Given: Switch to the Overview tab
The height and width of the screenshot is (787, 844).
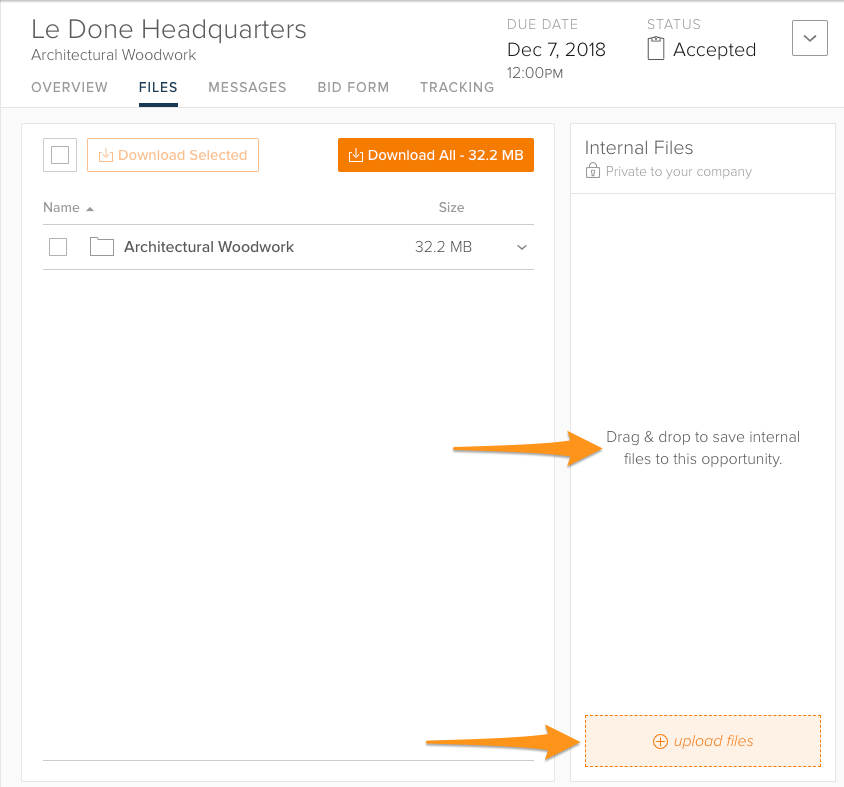Looking at the screenshot, I should click(69, 88).
